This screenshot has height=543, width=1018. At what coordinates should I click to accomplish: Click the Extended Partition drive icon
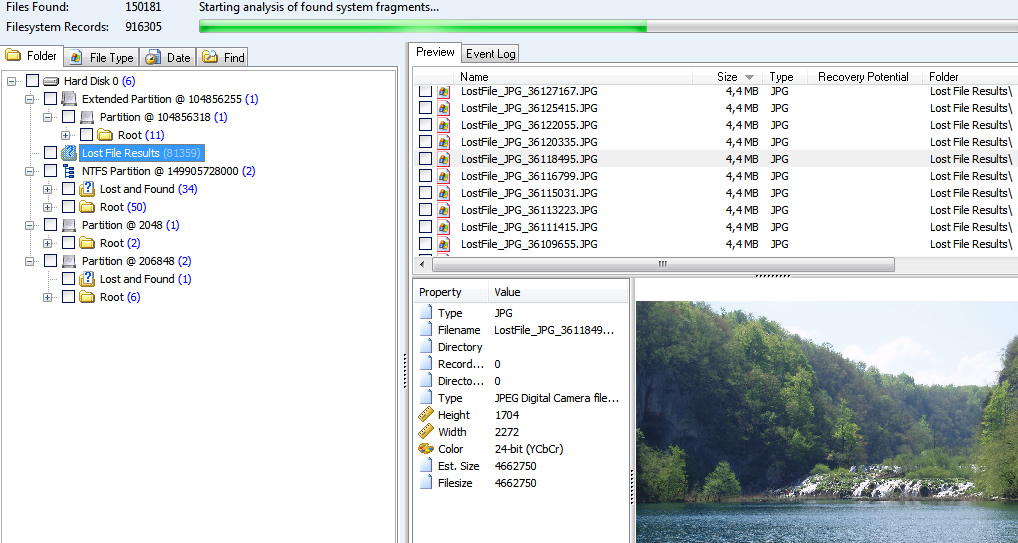pyautogui.click(x=69, y=99)
